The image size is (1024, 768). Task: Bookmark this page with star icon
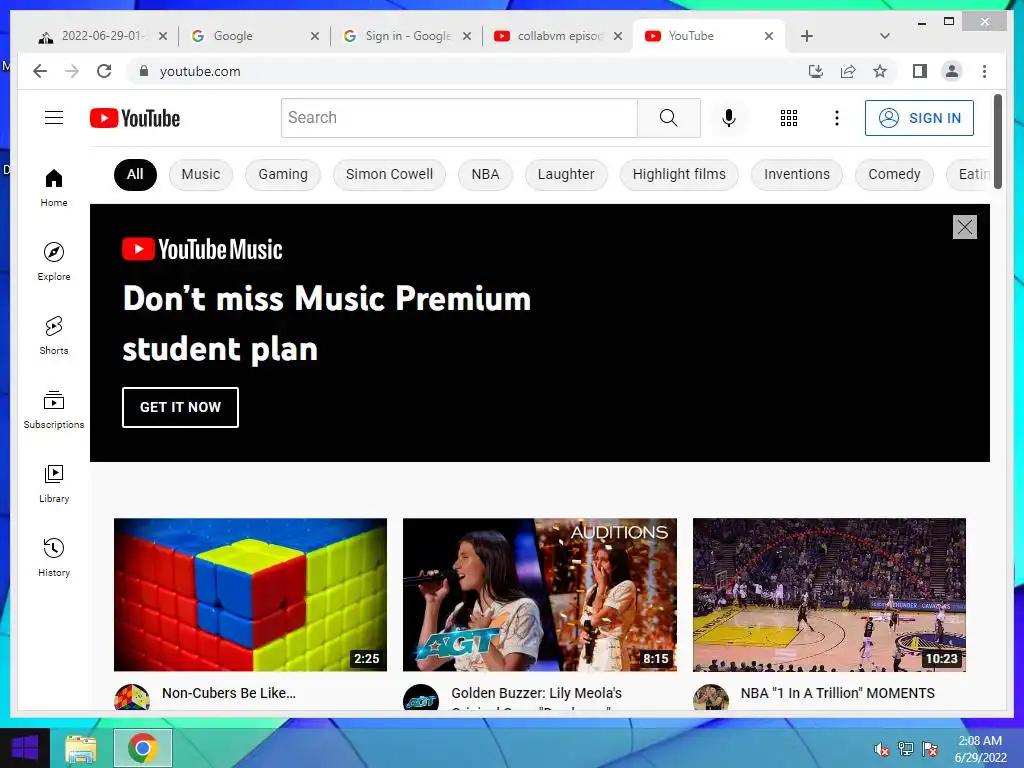(880, 71)
